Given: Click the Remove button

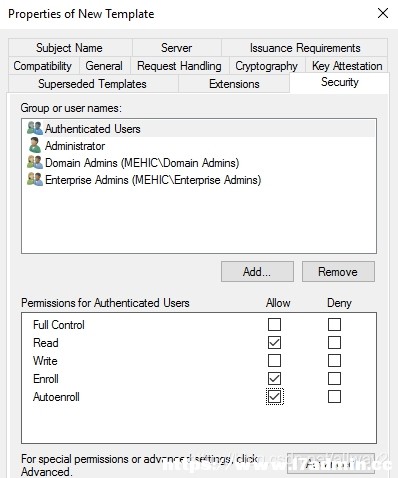Looking at the screenshot, I should tap(338, 271).
